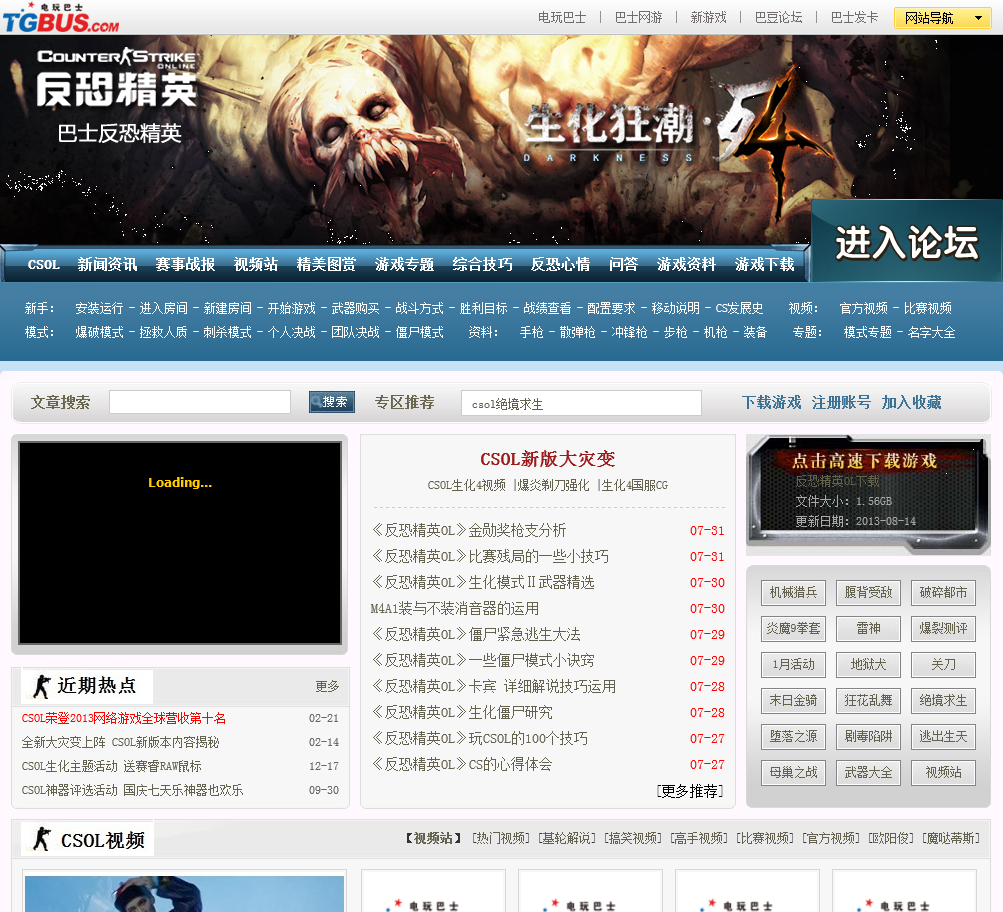Go to 精美图赏 nav tab

(326, 265)
